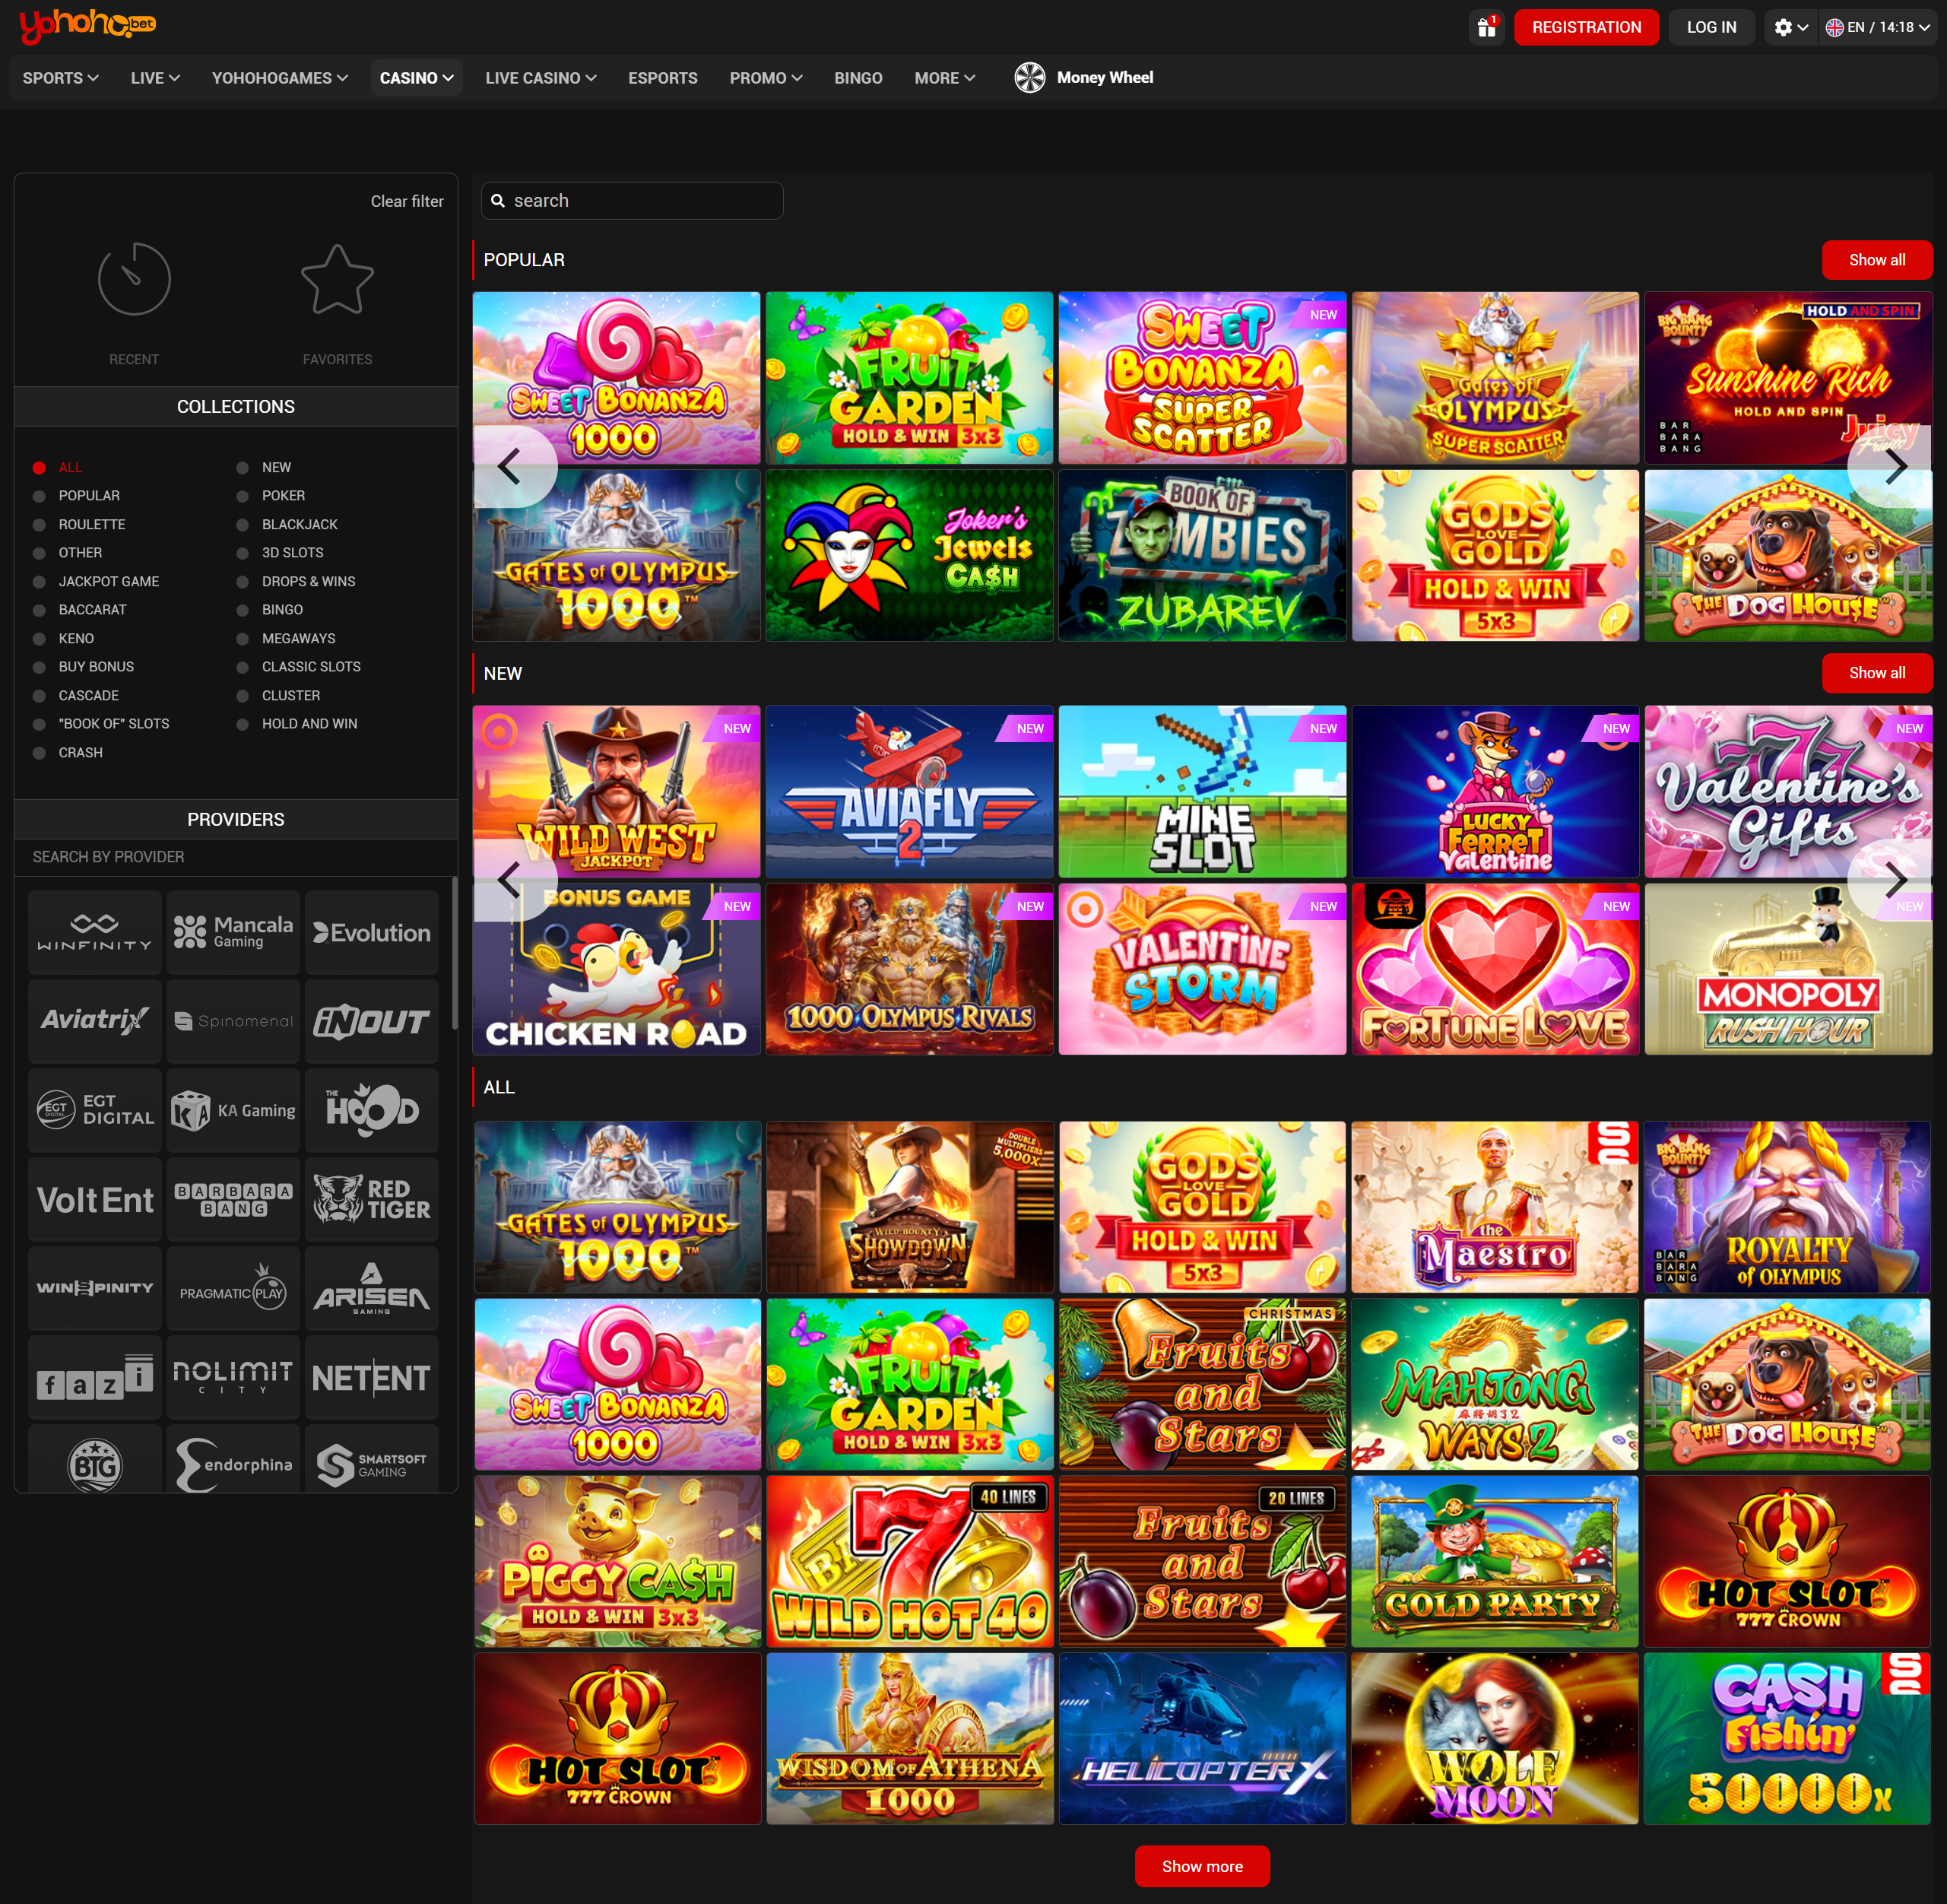Image resolution: width=1947 pixels, height=1904 pixels.
Task: Click previous arrow in New carousel
Action: point(510,880)
